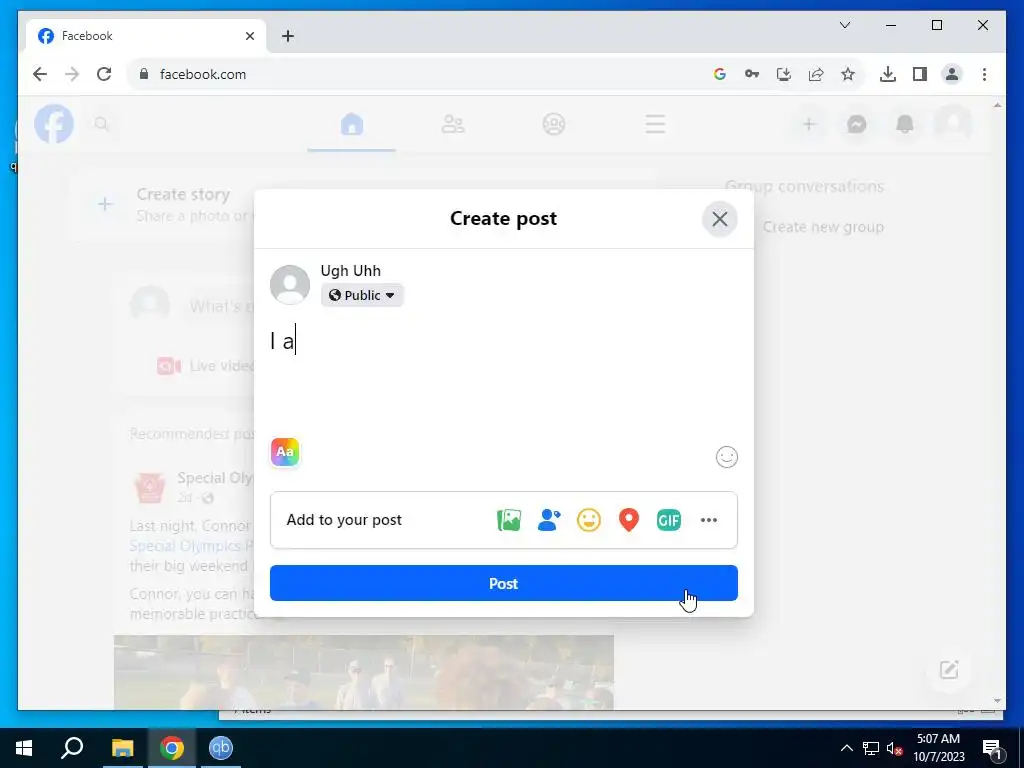The height and width of the screenshot is (768, 1024).
Task: Select the Facebook browser tab
Action: coord(146,36)
